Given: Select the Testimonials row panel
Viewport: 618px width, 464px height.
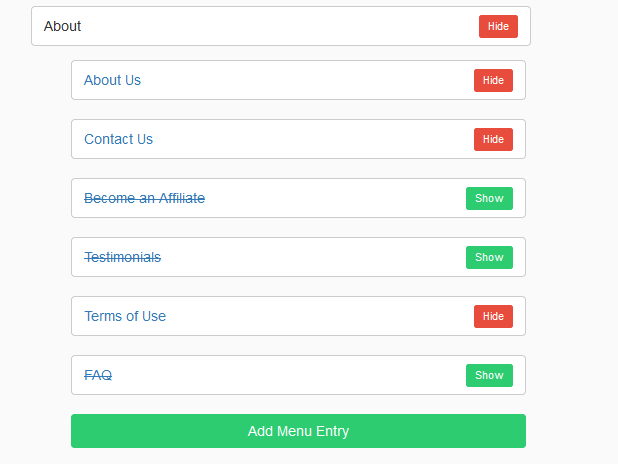Looking at the screenshot, I should point(298,257).
